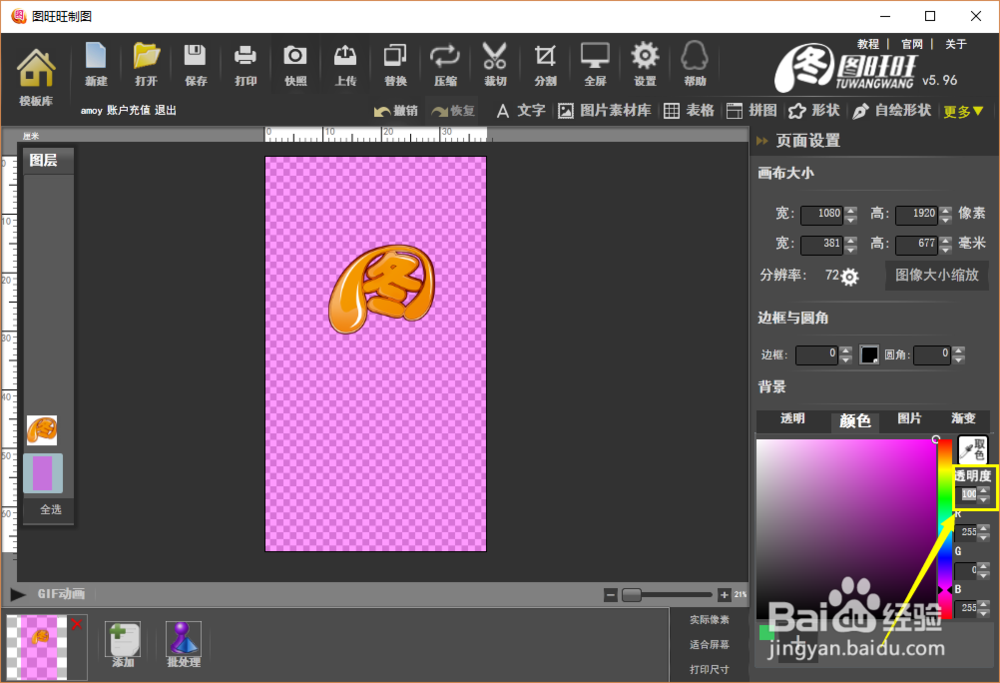Screen dimensions: 1000x683
Task: Click the B value field 255
Action: coord(967,608)
